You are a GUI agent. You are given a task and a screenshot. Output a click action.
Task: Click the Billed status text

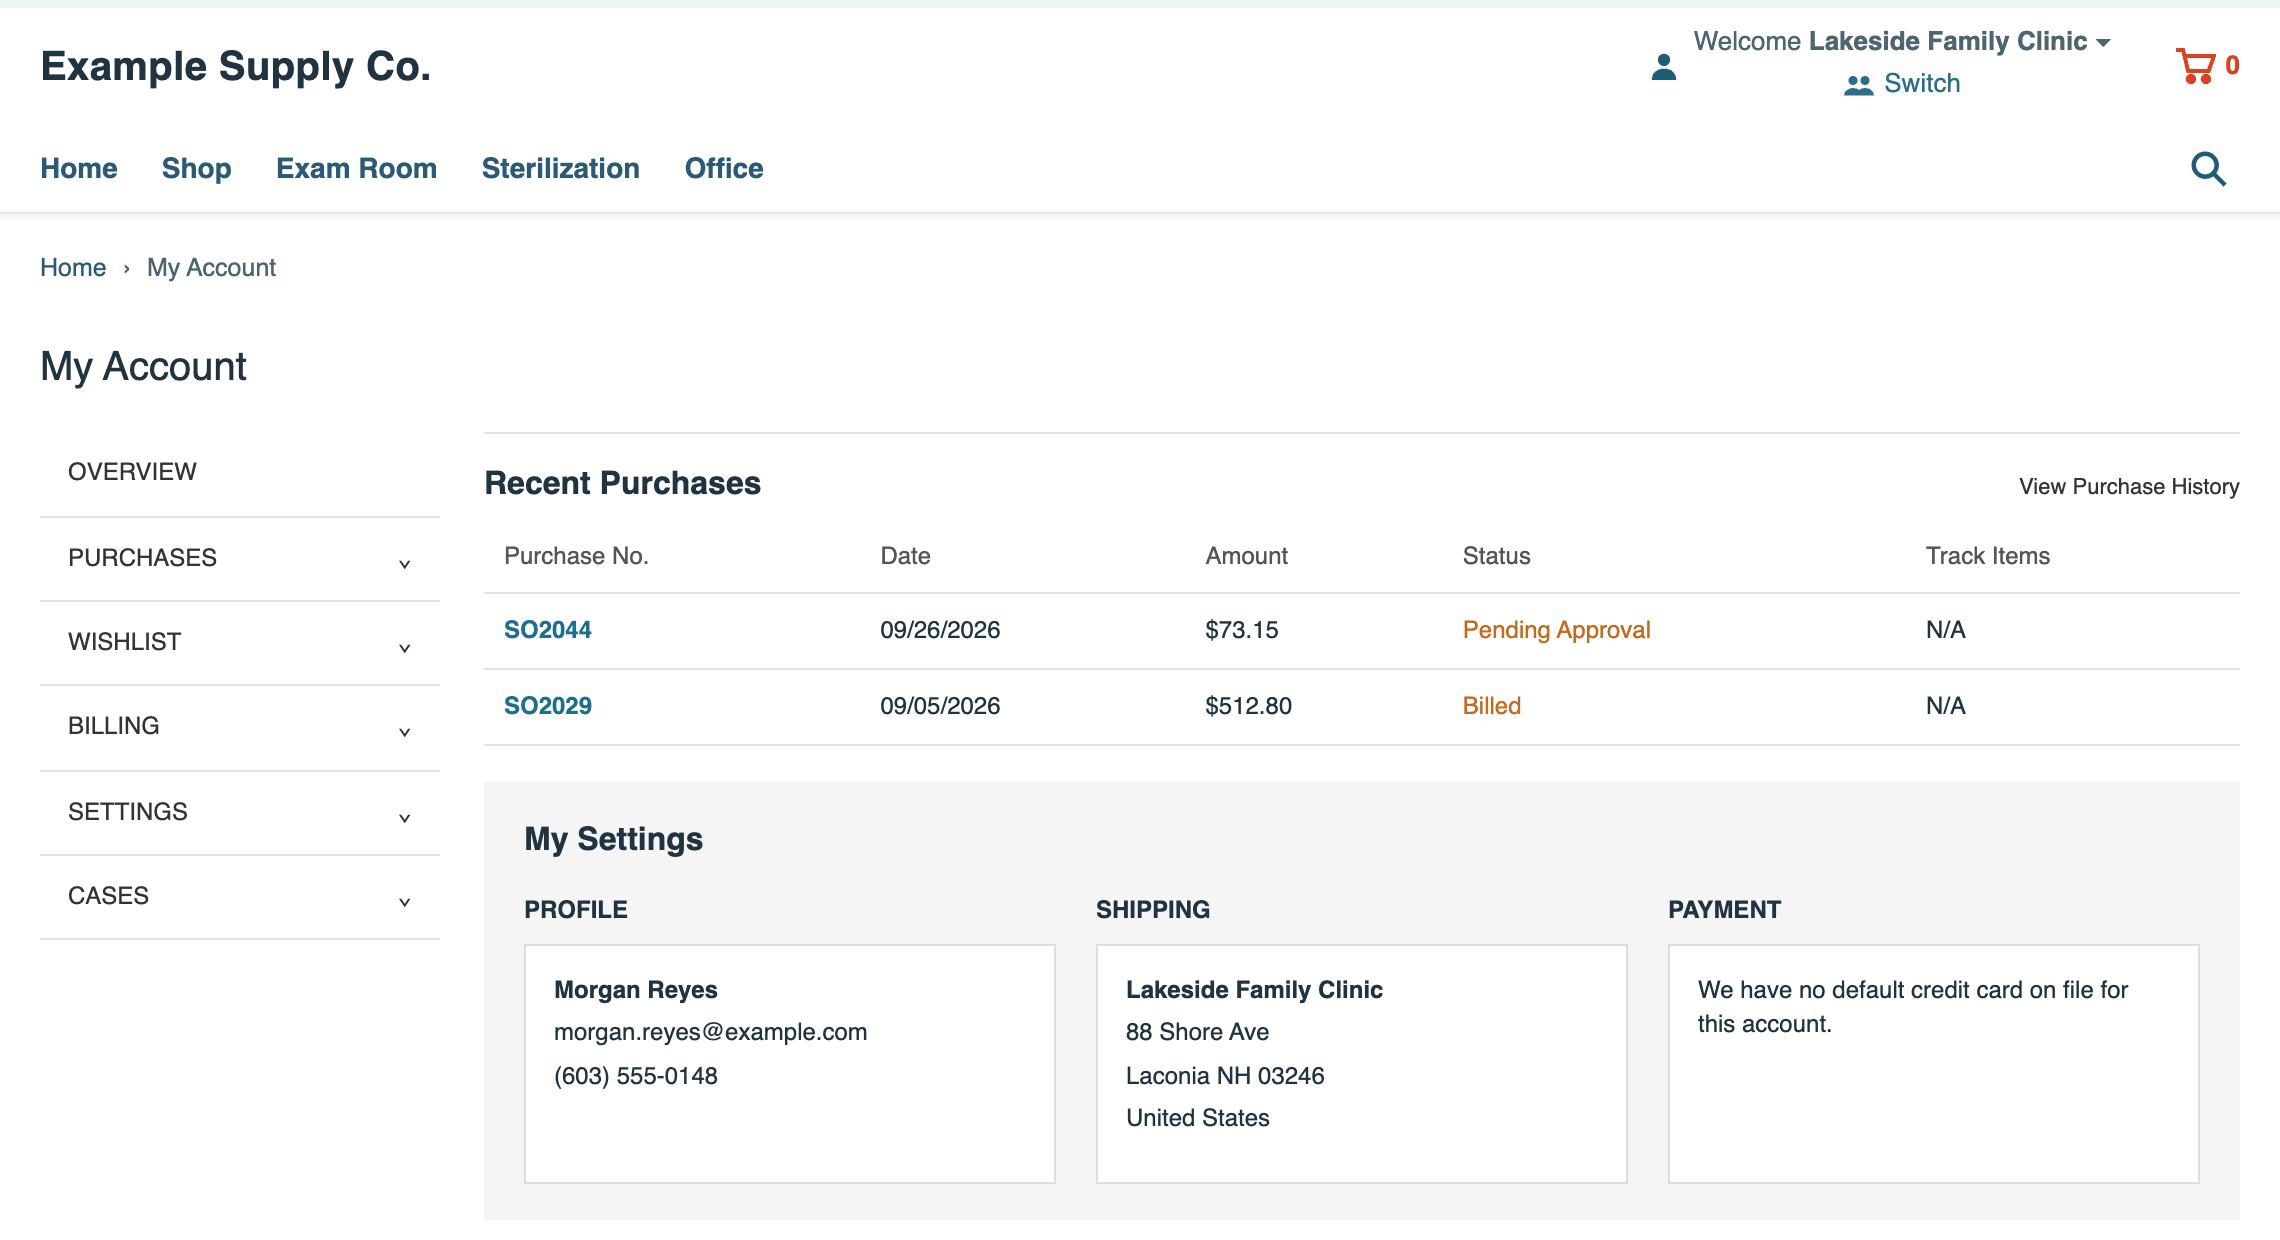[1492, 706]
